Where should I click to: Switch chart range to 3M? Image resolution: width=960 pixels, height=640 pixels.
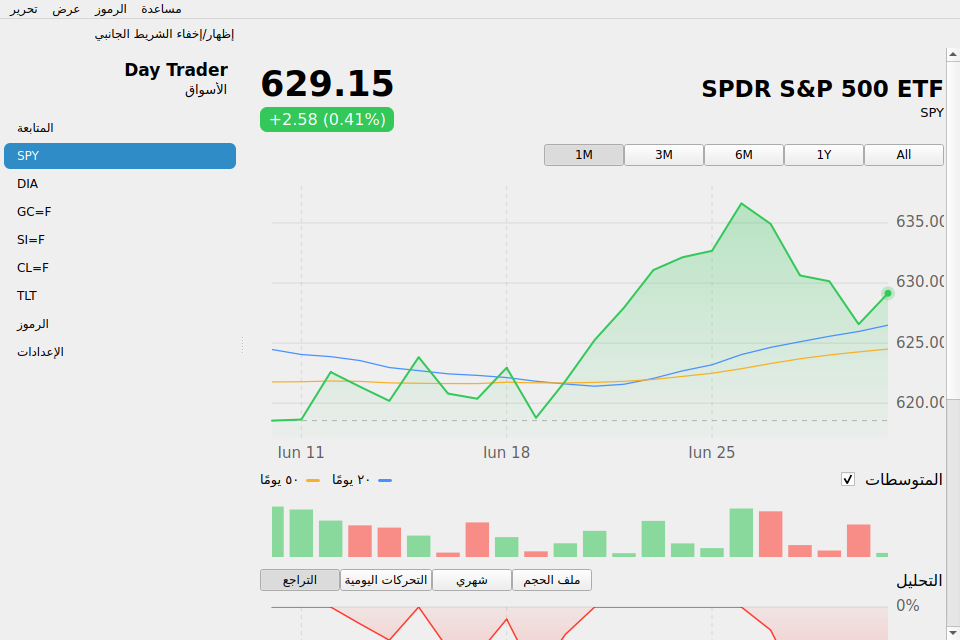pyautogui.click(x=664, y=155)
